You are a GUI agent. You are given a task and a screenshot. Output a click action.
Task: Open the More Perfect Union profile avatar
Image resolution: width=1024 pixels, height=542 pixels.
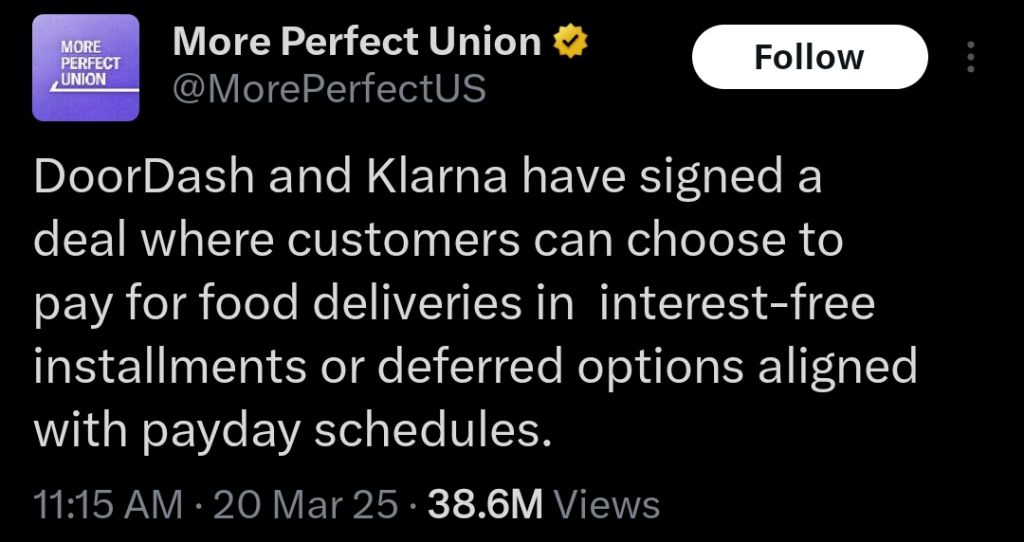[x=85, y=68]
